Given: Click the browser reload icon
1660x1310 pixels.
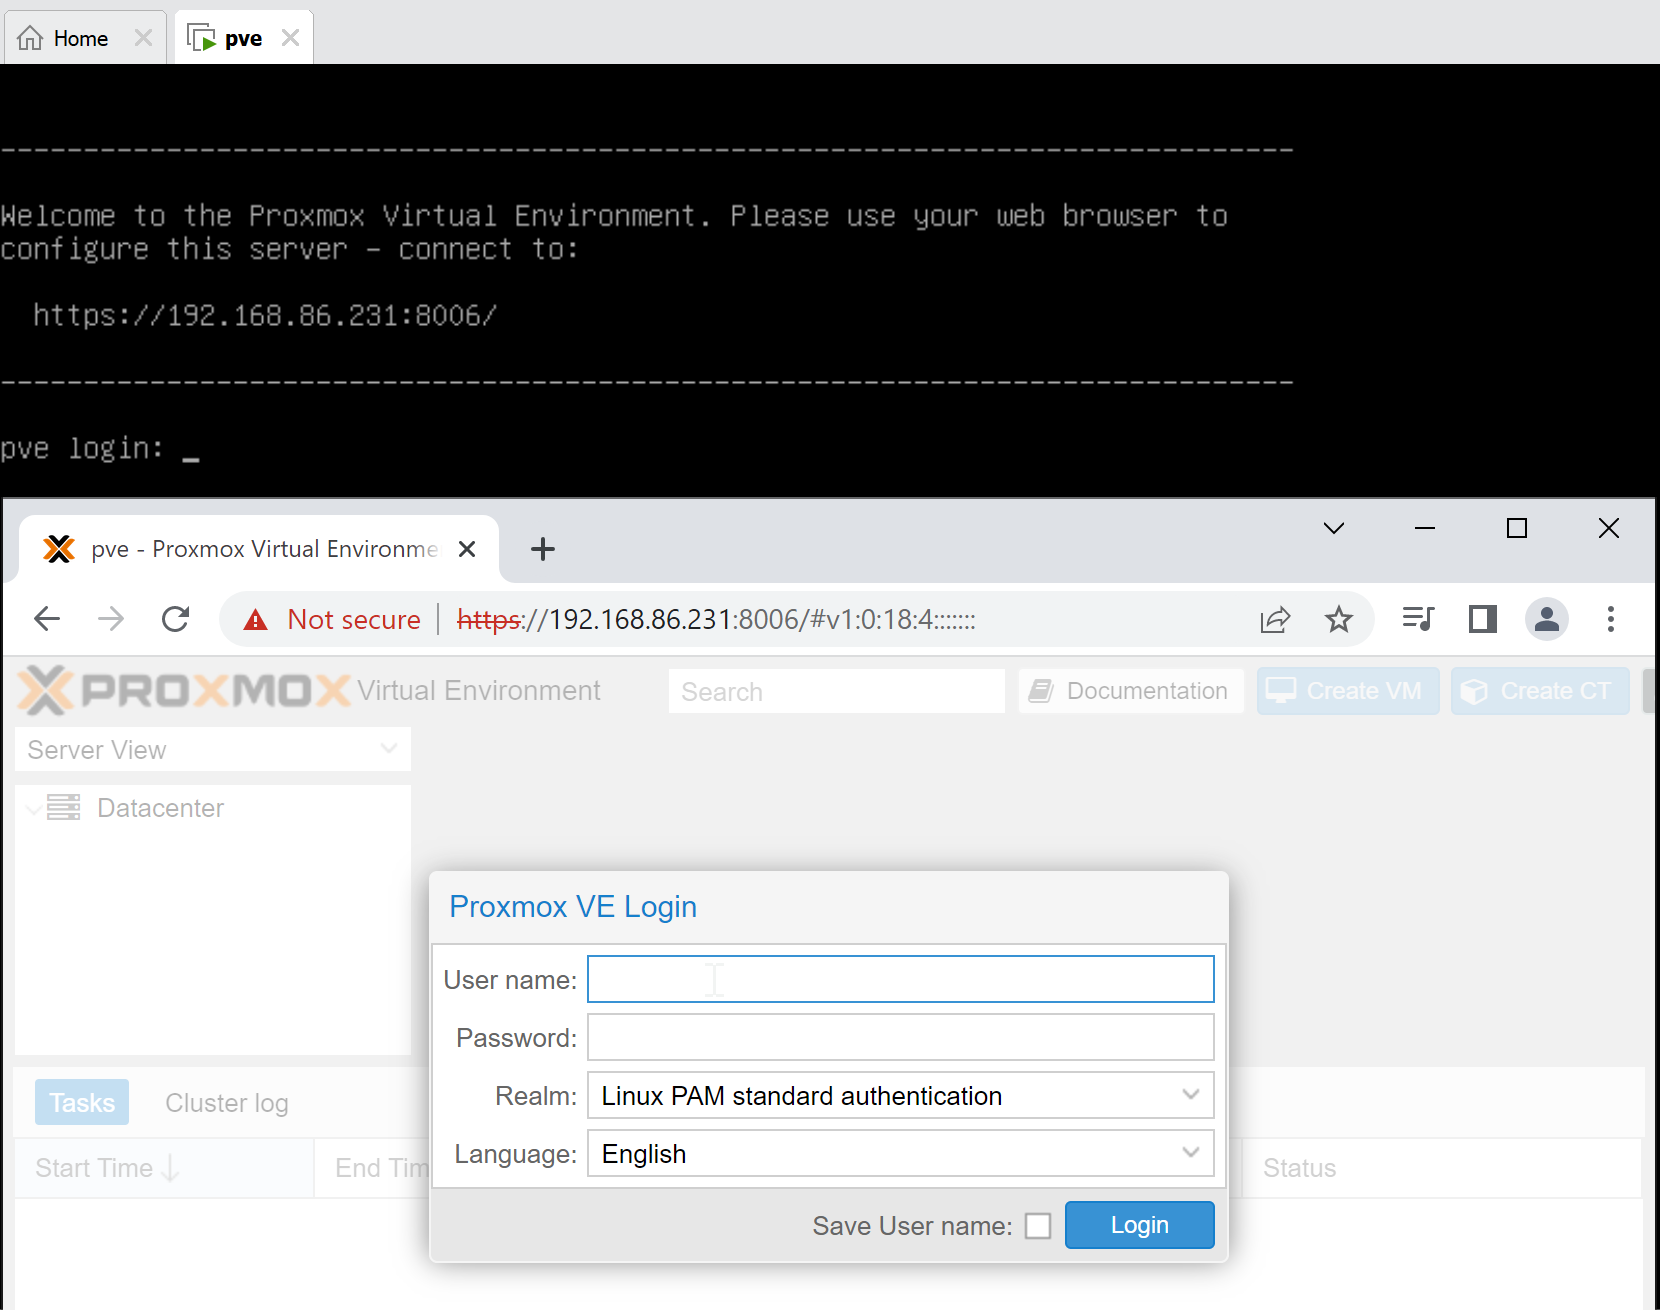Looking at the screenshot, I should coord(176,620).
